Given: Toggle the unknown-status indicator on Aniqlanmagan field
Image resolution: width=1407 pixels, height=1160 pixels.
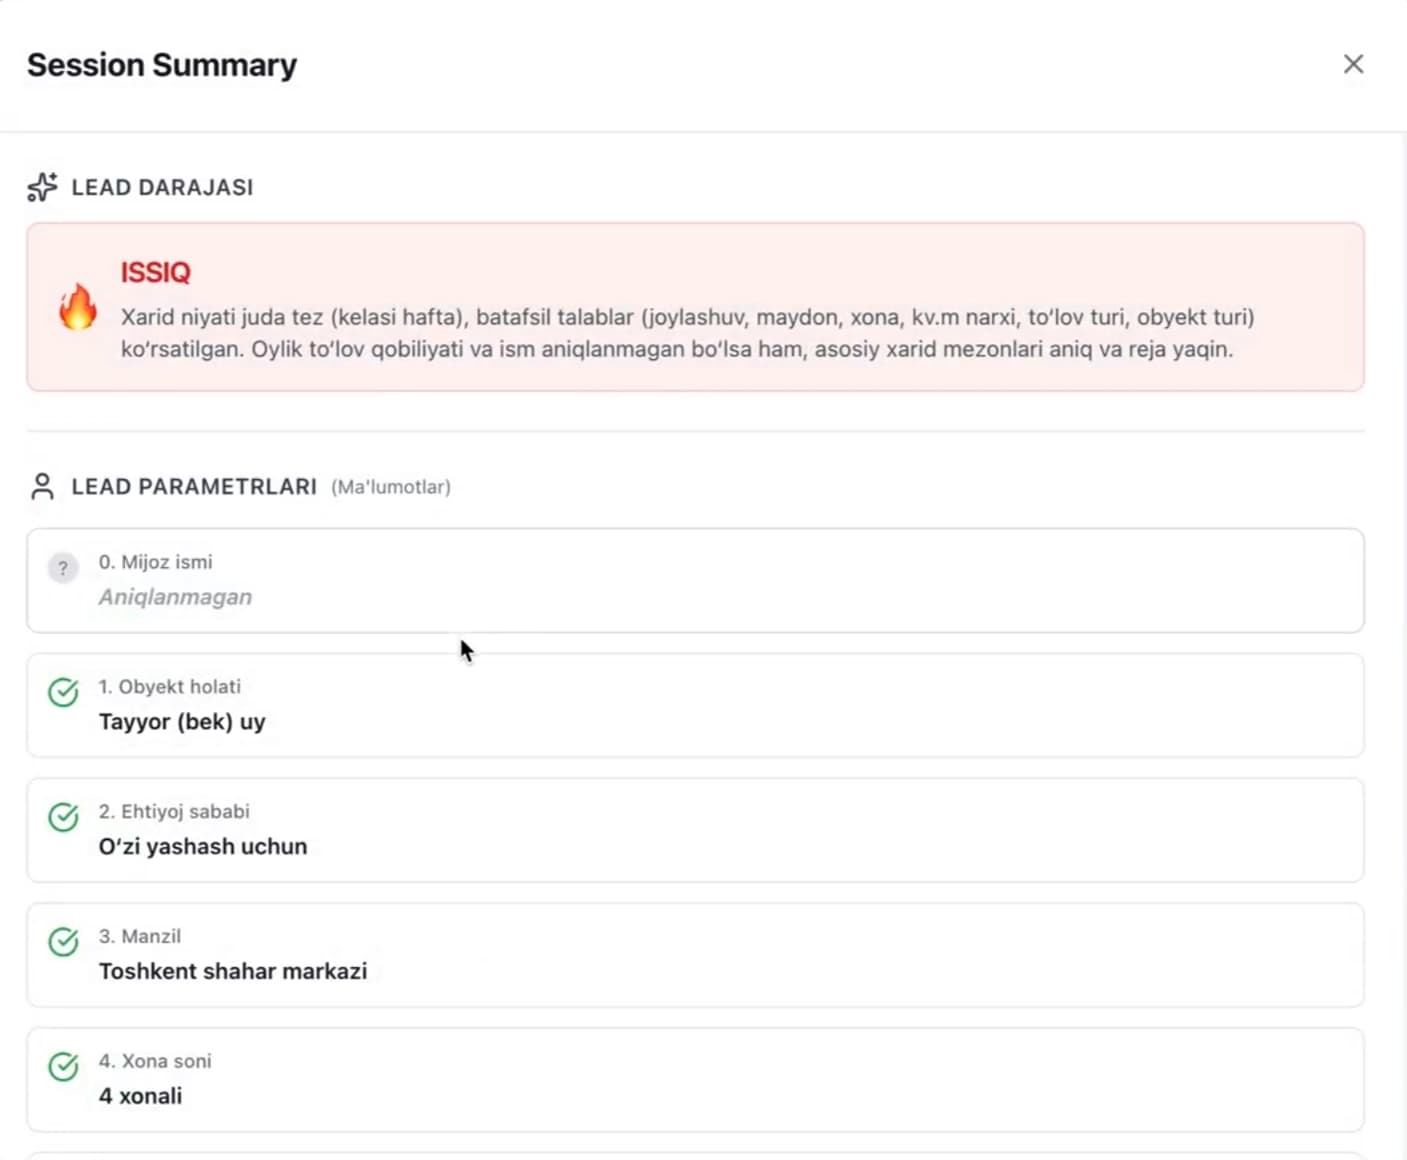Looking at the screenshot, I should coord(63,568).
